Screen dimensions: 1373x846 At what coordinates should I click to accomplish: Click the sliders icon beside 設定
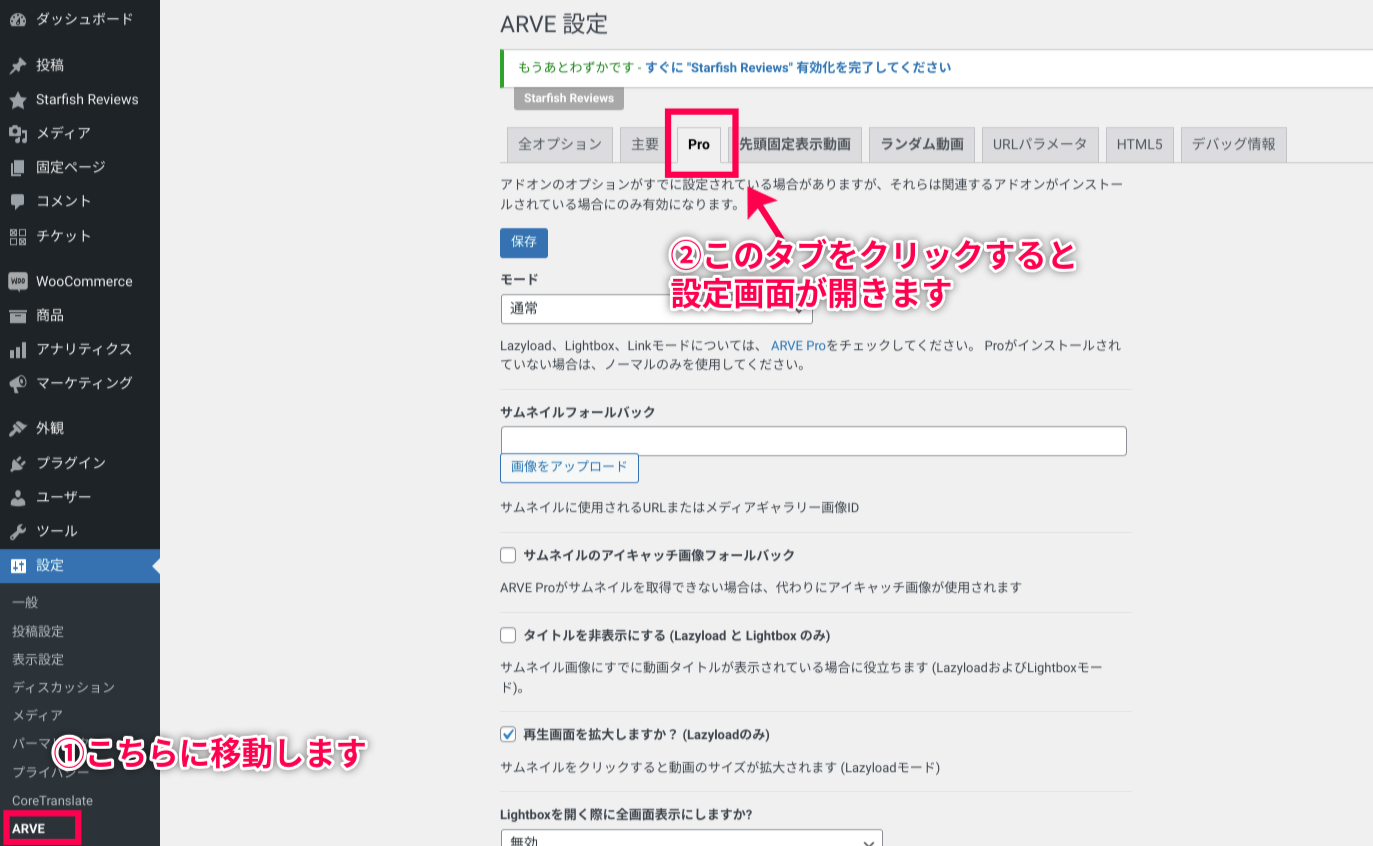coord(17,566)
